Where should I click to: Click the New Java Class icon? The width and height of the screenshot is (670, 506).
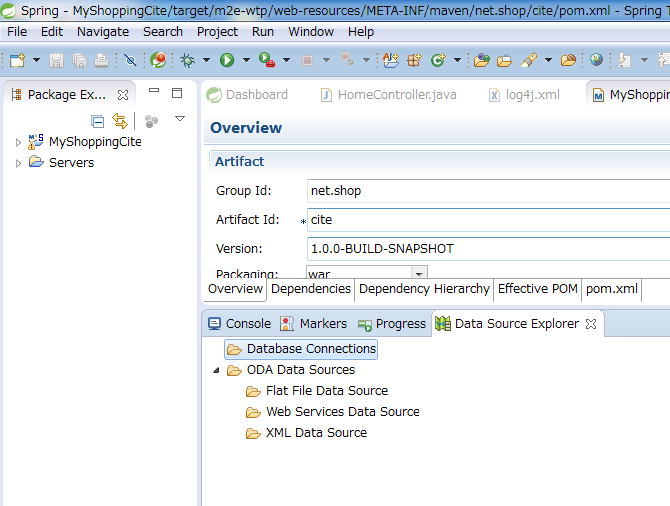coord(438,60)
